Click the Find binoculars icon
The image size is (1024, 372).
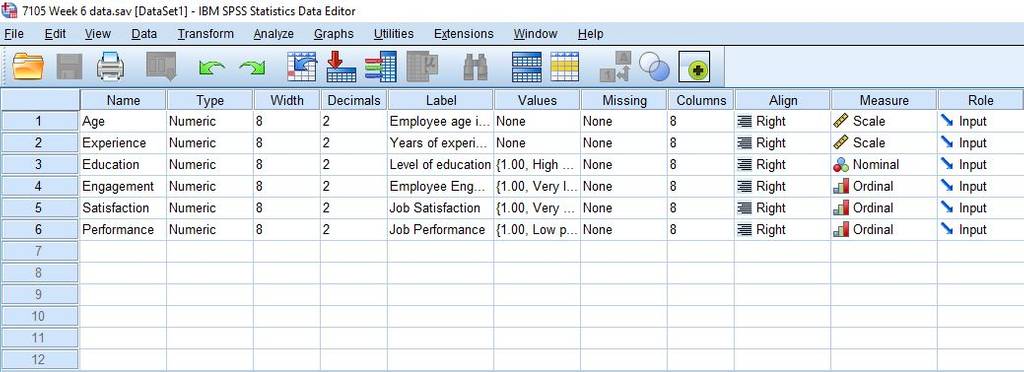475,67
